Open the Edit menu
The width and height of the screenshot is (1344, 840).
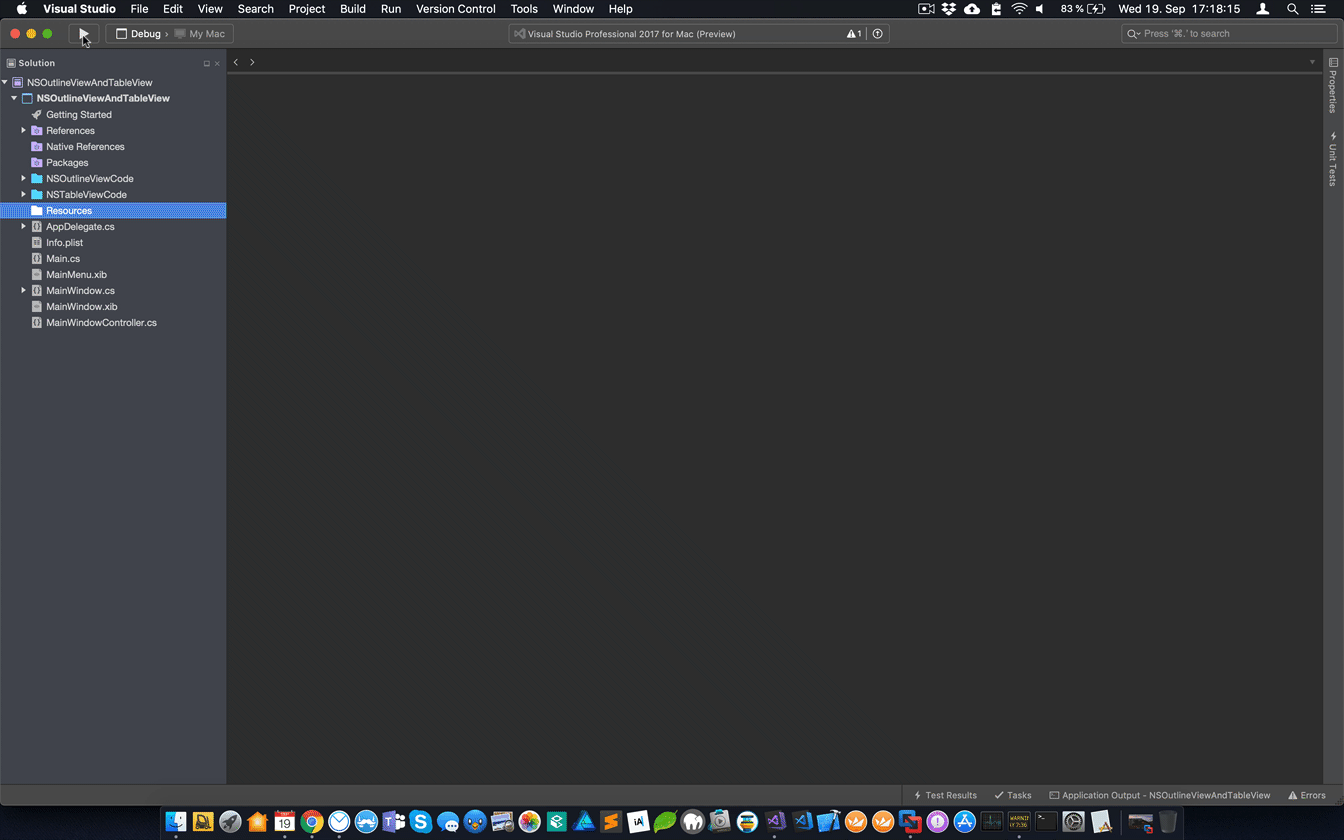pos(173,9)
